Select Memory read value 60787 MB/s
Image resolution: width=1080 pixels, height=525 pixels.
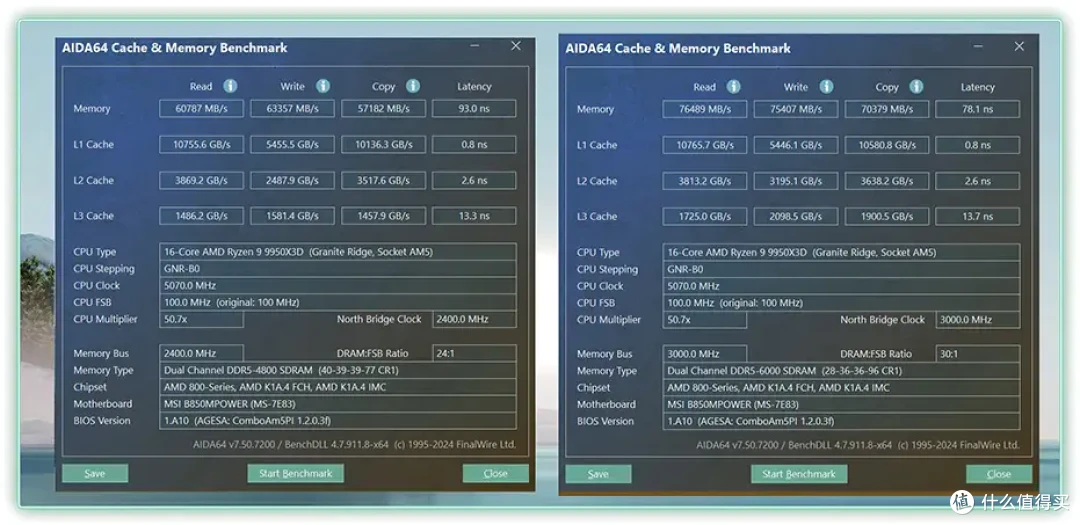201,109
